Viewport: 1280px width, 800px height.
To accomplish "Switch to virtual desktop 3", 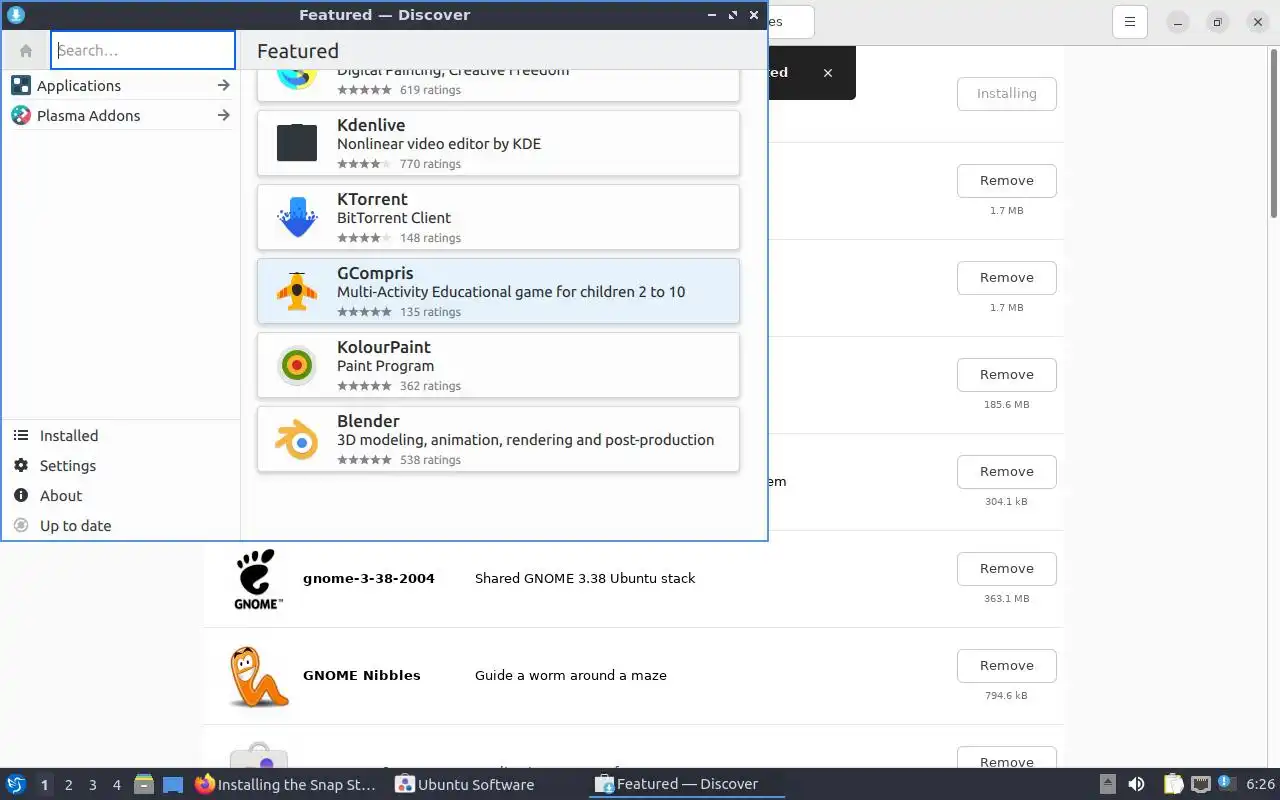I will [x=92, y=785].
